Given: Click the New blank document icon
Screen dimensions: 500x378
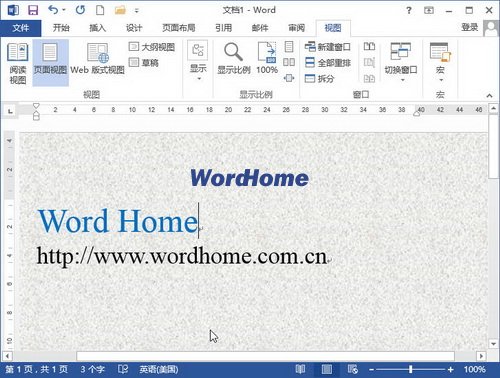Looking at the screenshot, I should coord(100,10).
